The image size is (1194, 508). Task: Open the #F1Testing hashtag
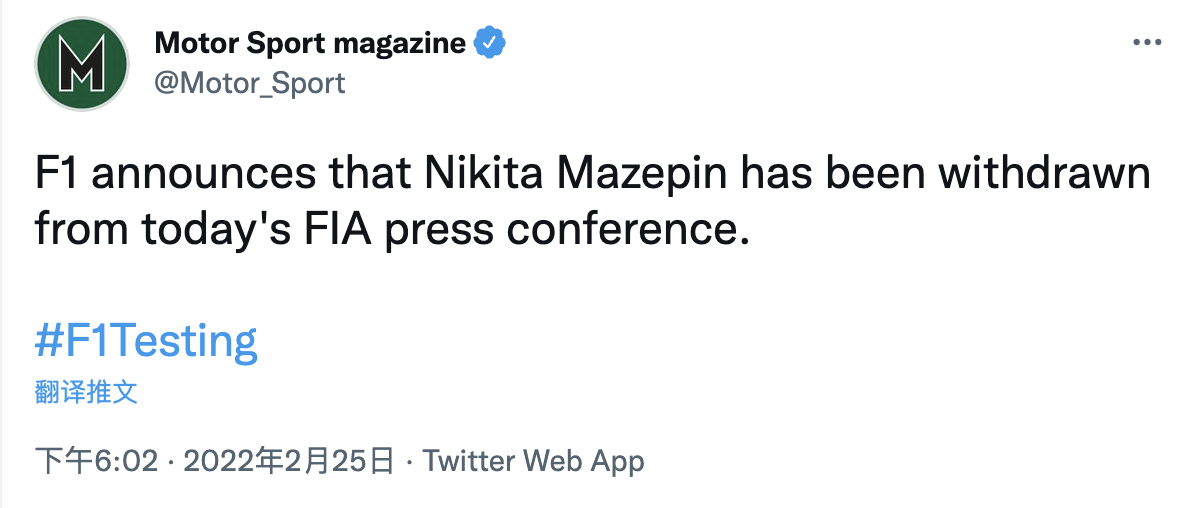point(146,341)
